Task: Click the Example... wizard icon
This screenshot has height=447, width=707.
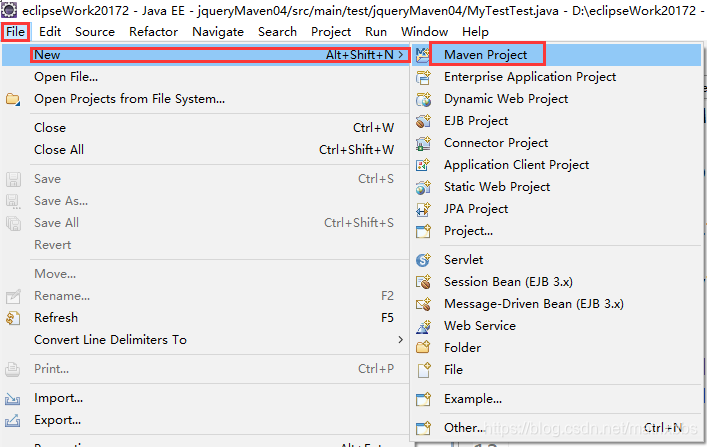Action: pyautogui.click(x=423, y=399)
